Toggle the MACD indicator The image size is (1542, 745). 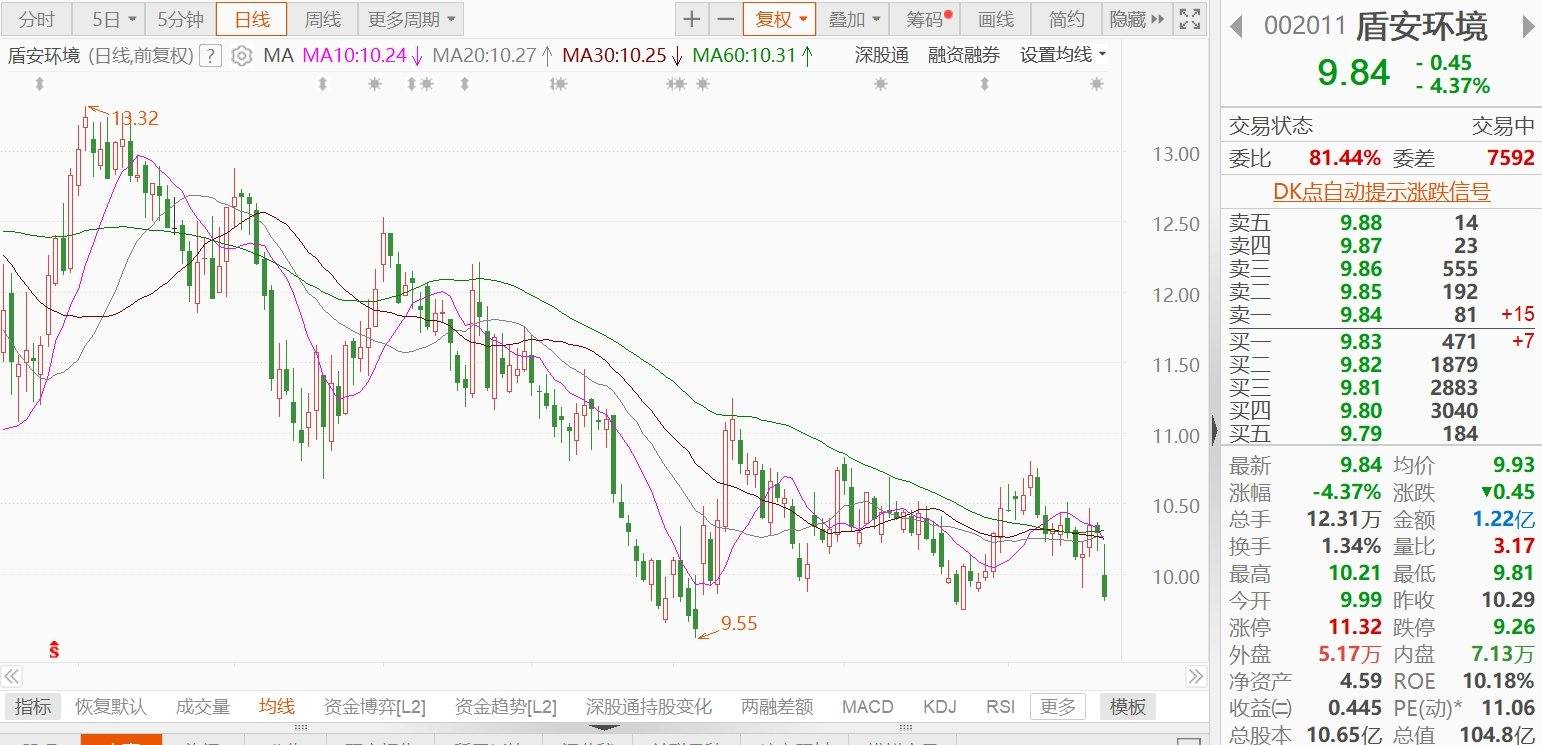point(867,707)
